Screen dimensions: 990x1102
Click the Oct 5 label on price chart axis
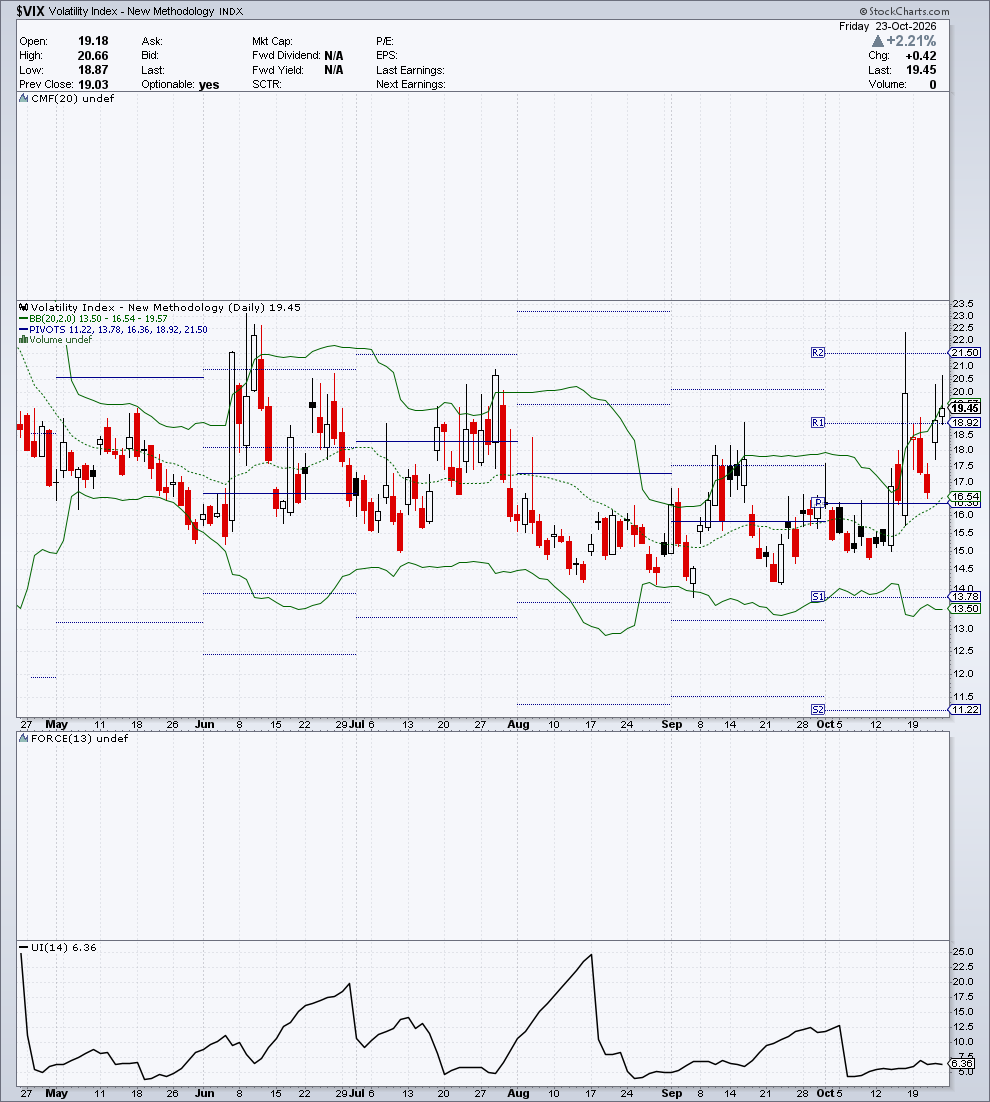pos(829,724)
